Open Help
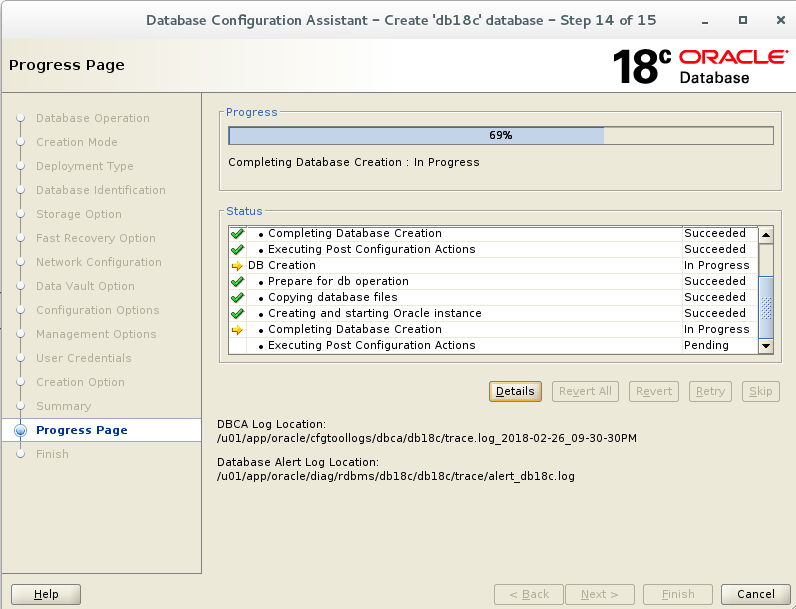 [46, 594]
